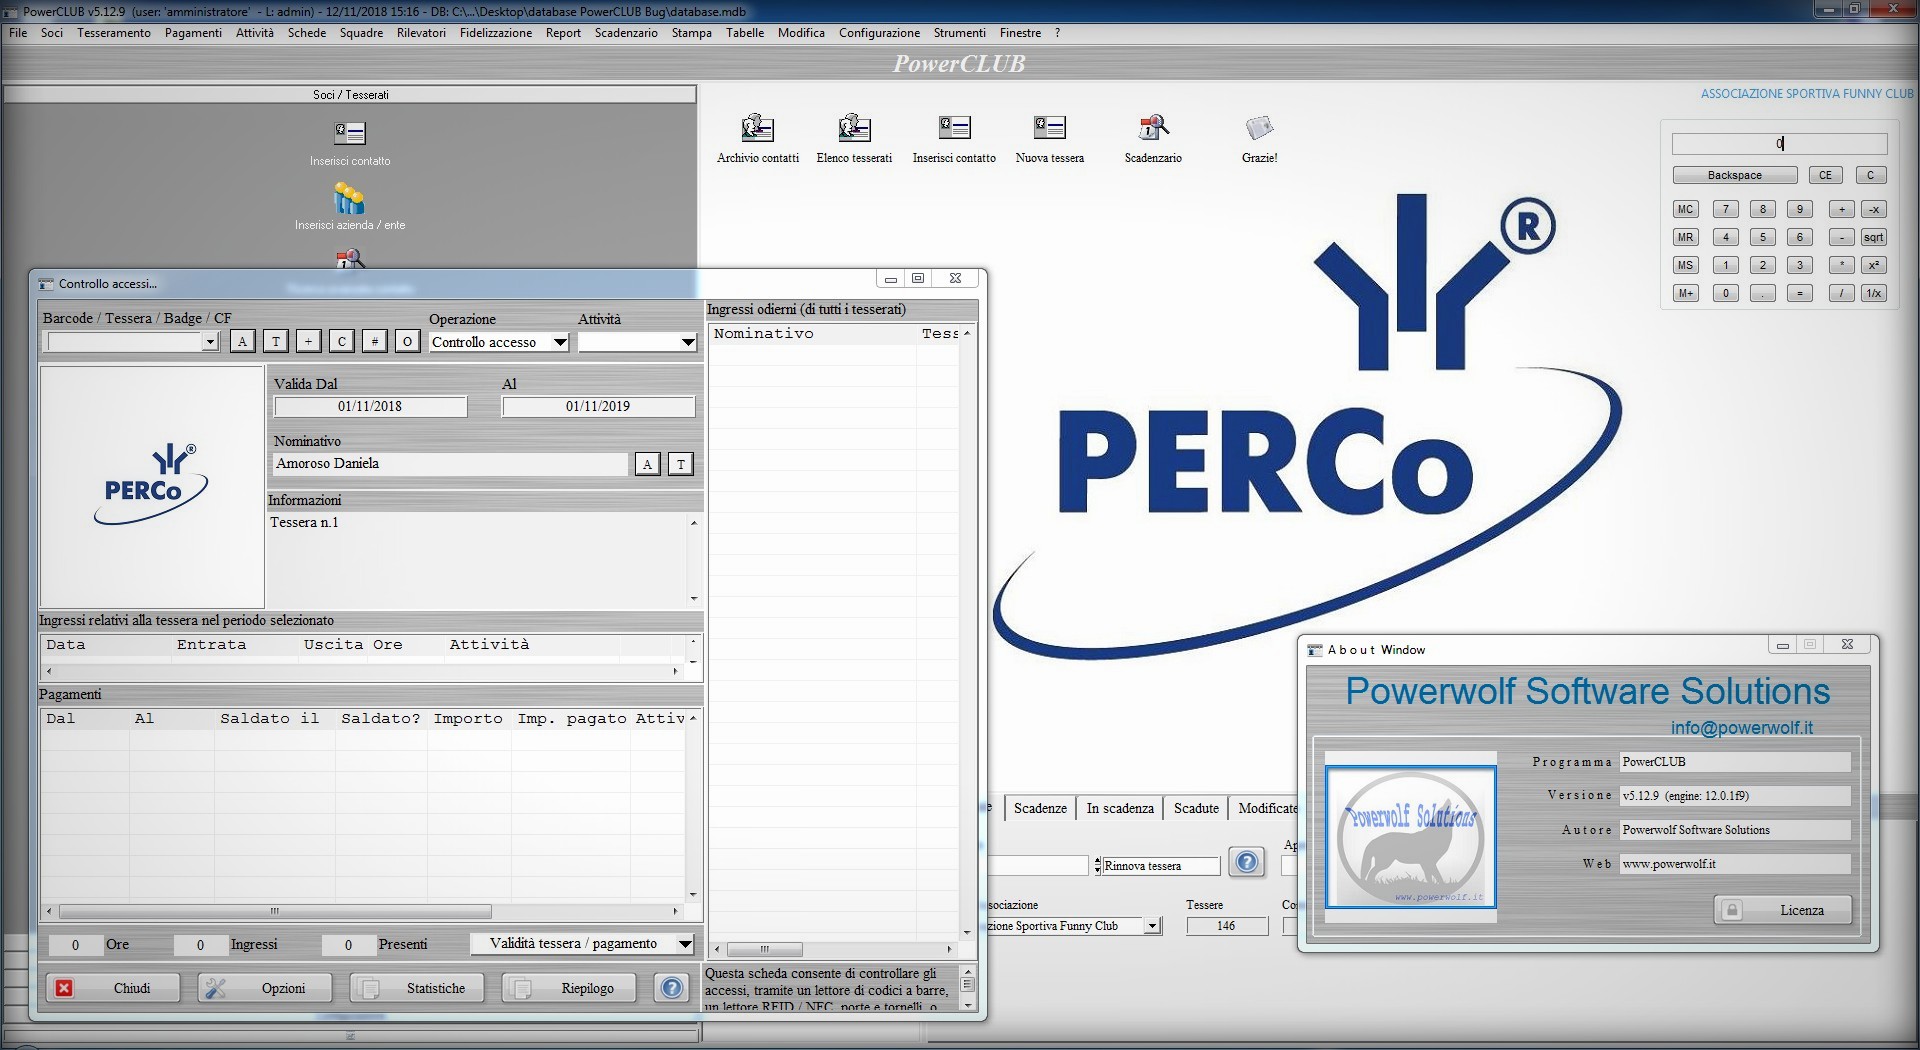Click Inserisci contatto in Soci panel
The height and width of the screenshot is (1050, 1920).
(350, 133)
